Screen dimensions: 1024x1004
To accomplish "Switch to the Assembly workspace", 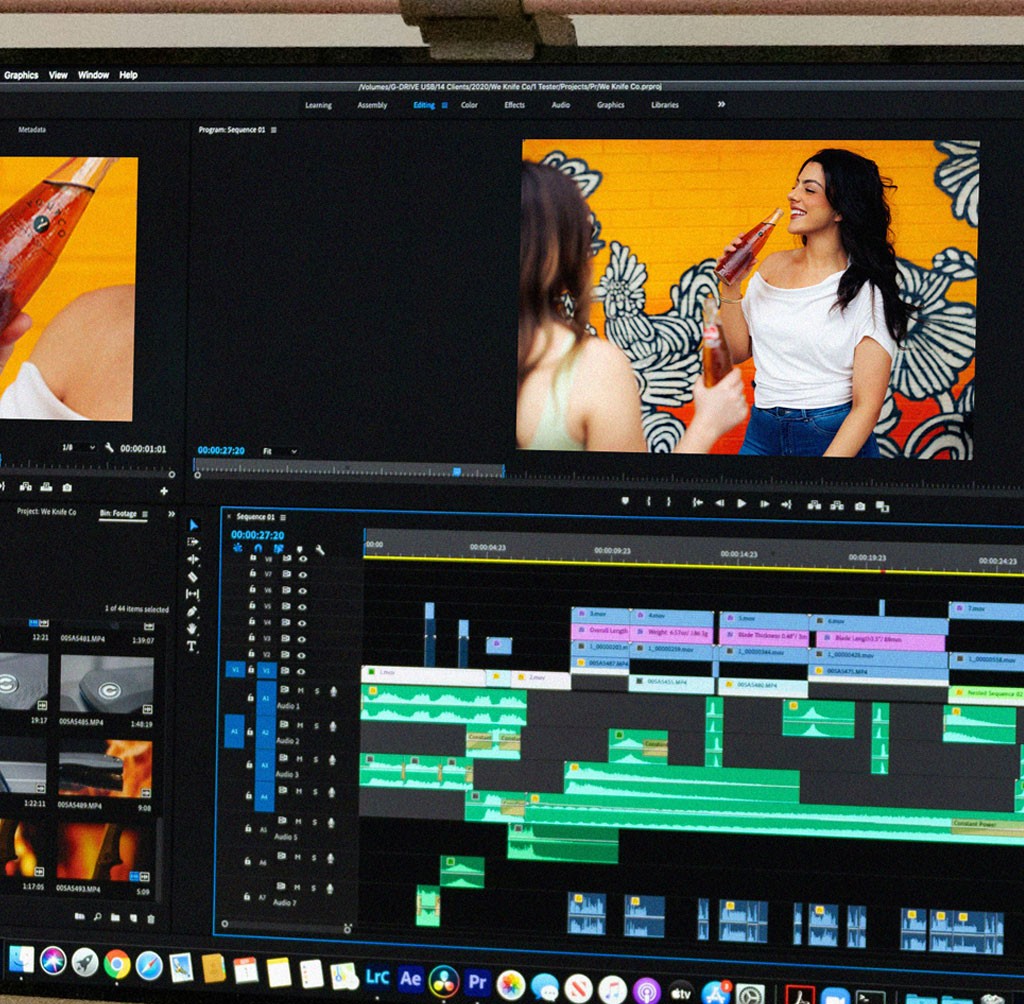I will [x=372, y=105].
